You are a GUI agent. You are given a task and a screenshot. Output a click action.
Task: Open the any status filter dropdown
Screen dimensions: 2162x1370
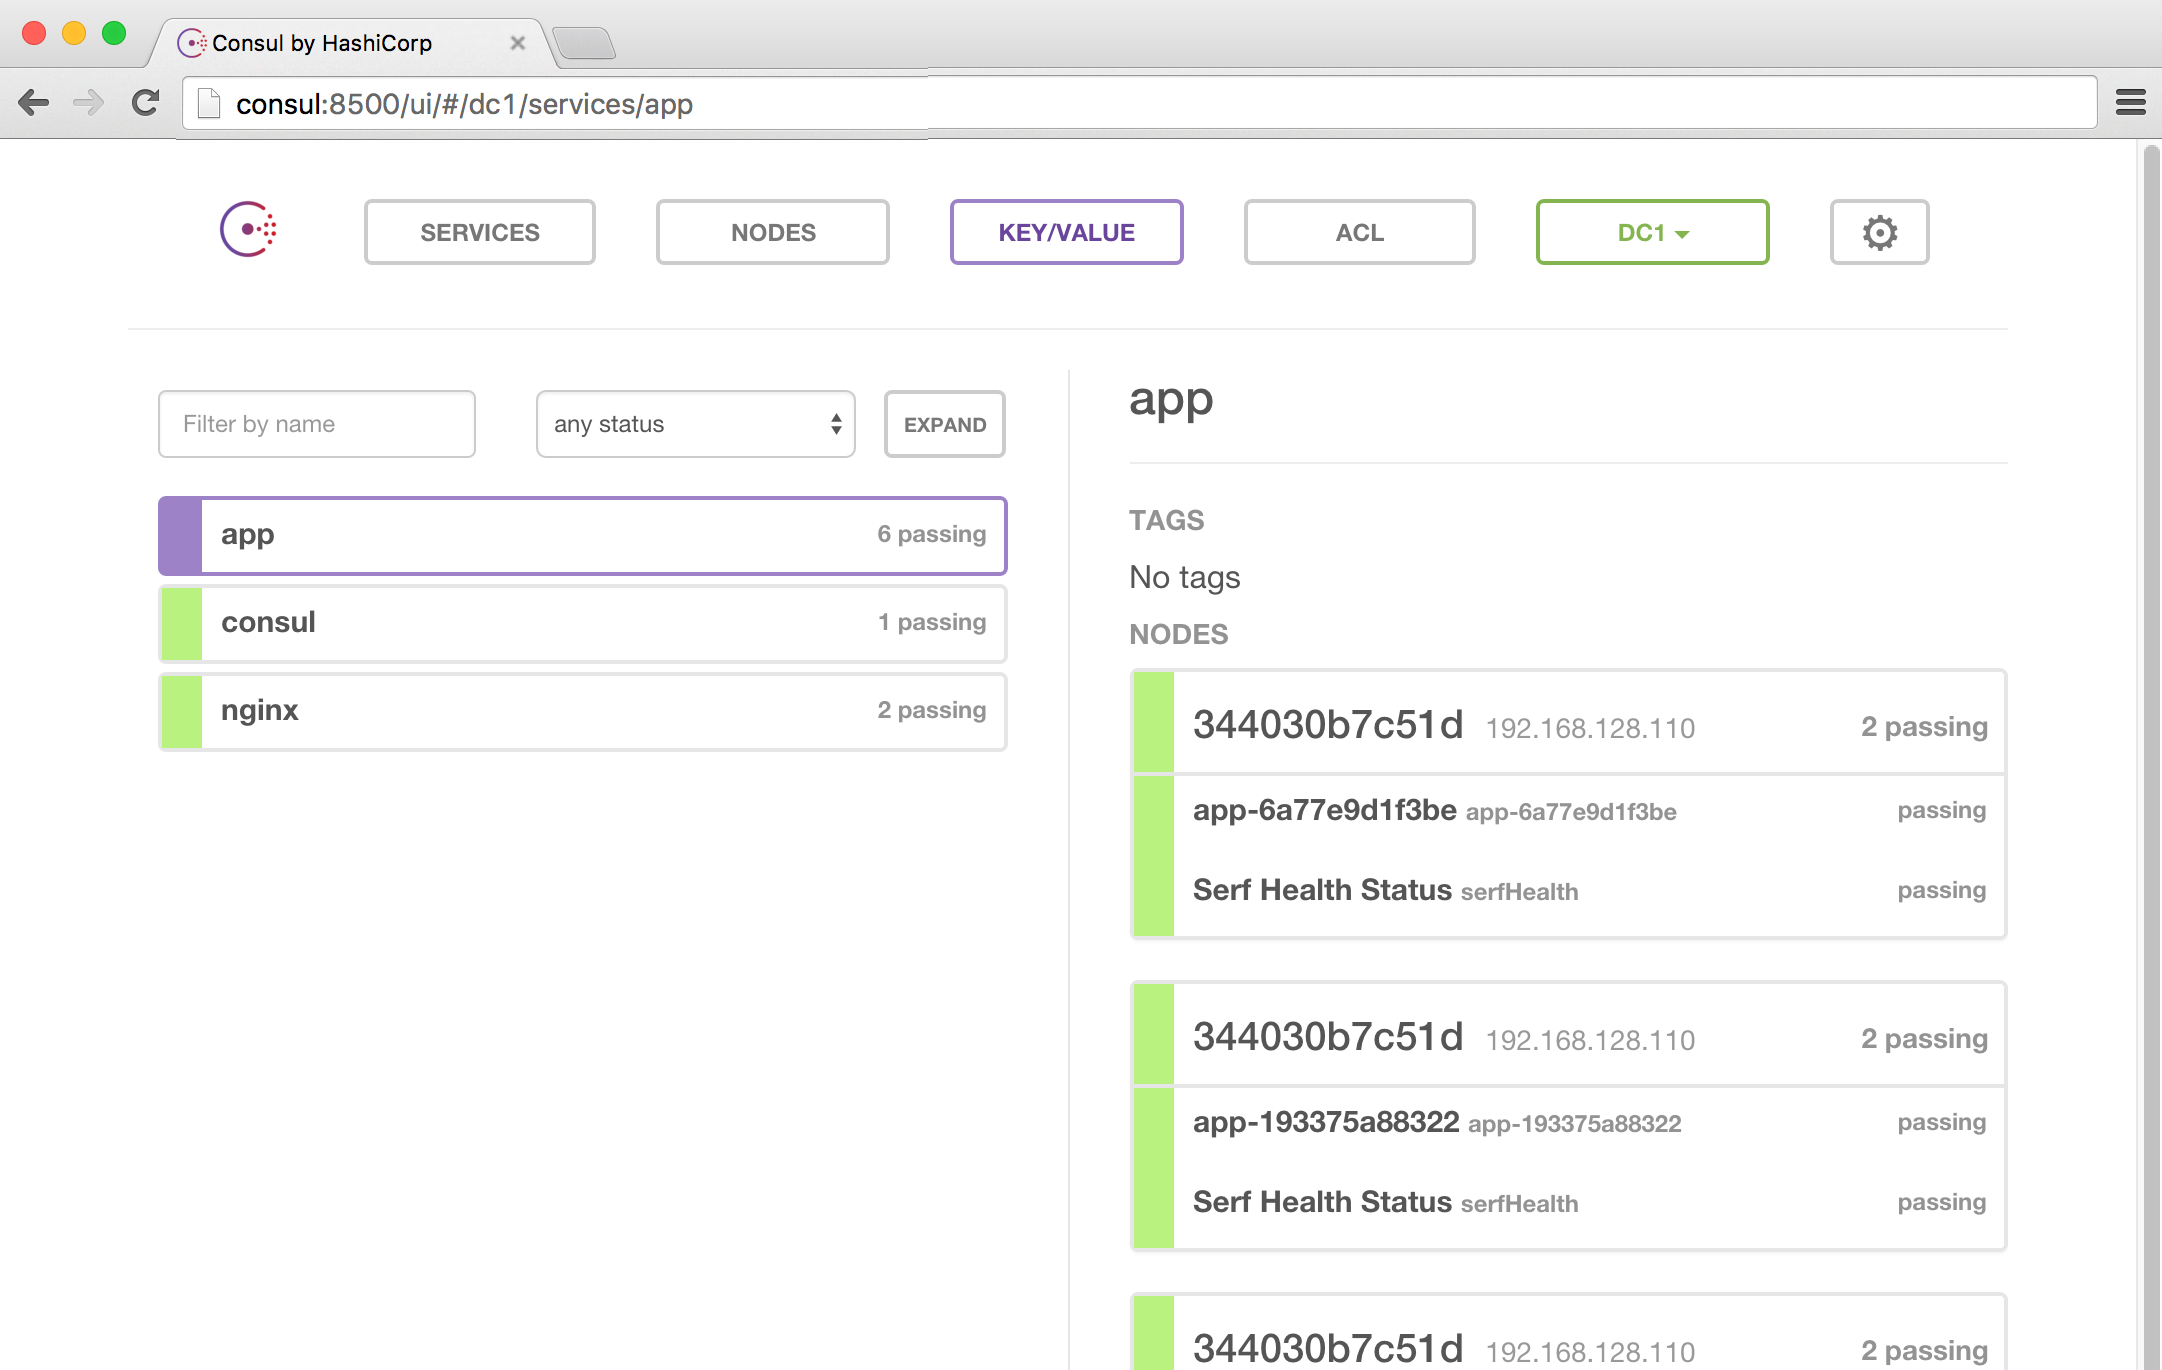click(x=695, y=424)
